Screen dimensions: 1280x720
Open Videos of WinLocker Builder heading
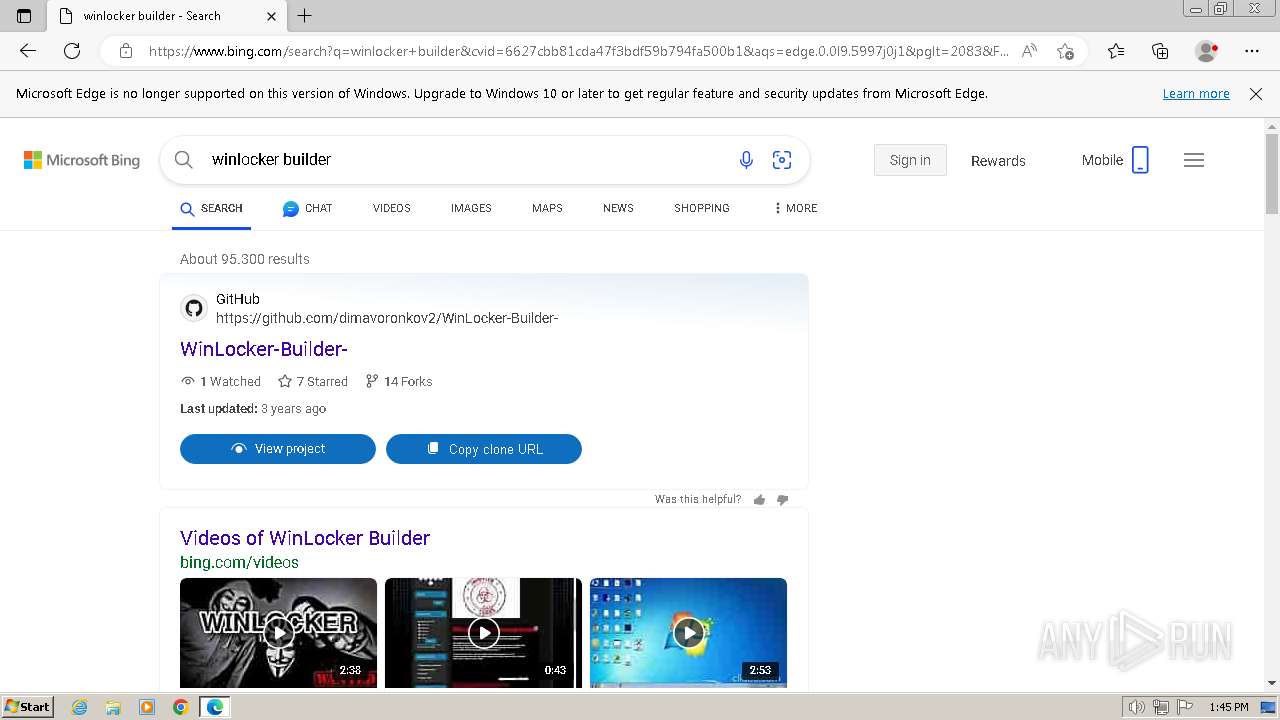pos(305,538)
